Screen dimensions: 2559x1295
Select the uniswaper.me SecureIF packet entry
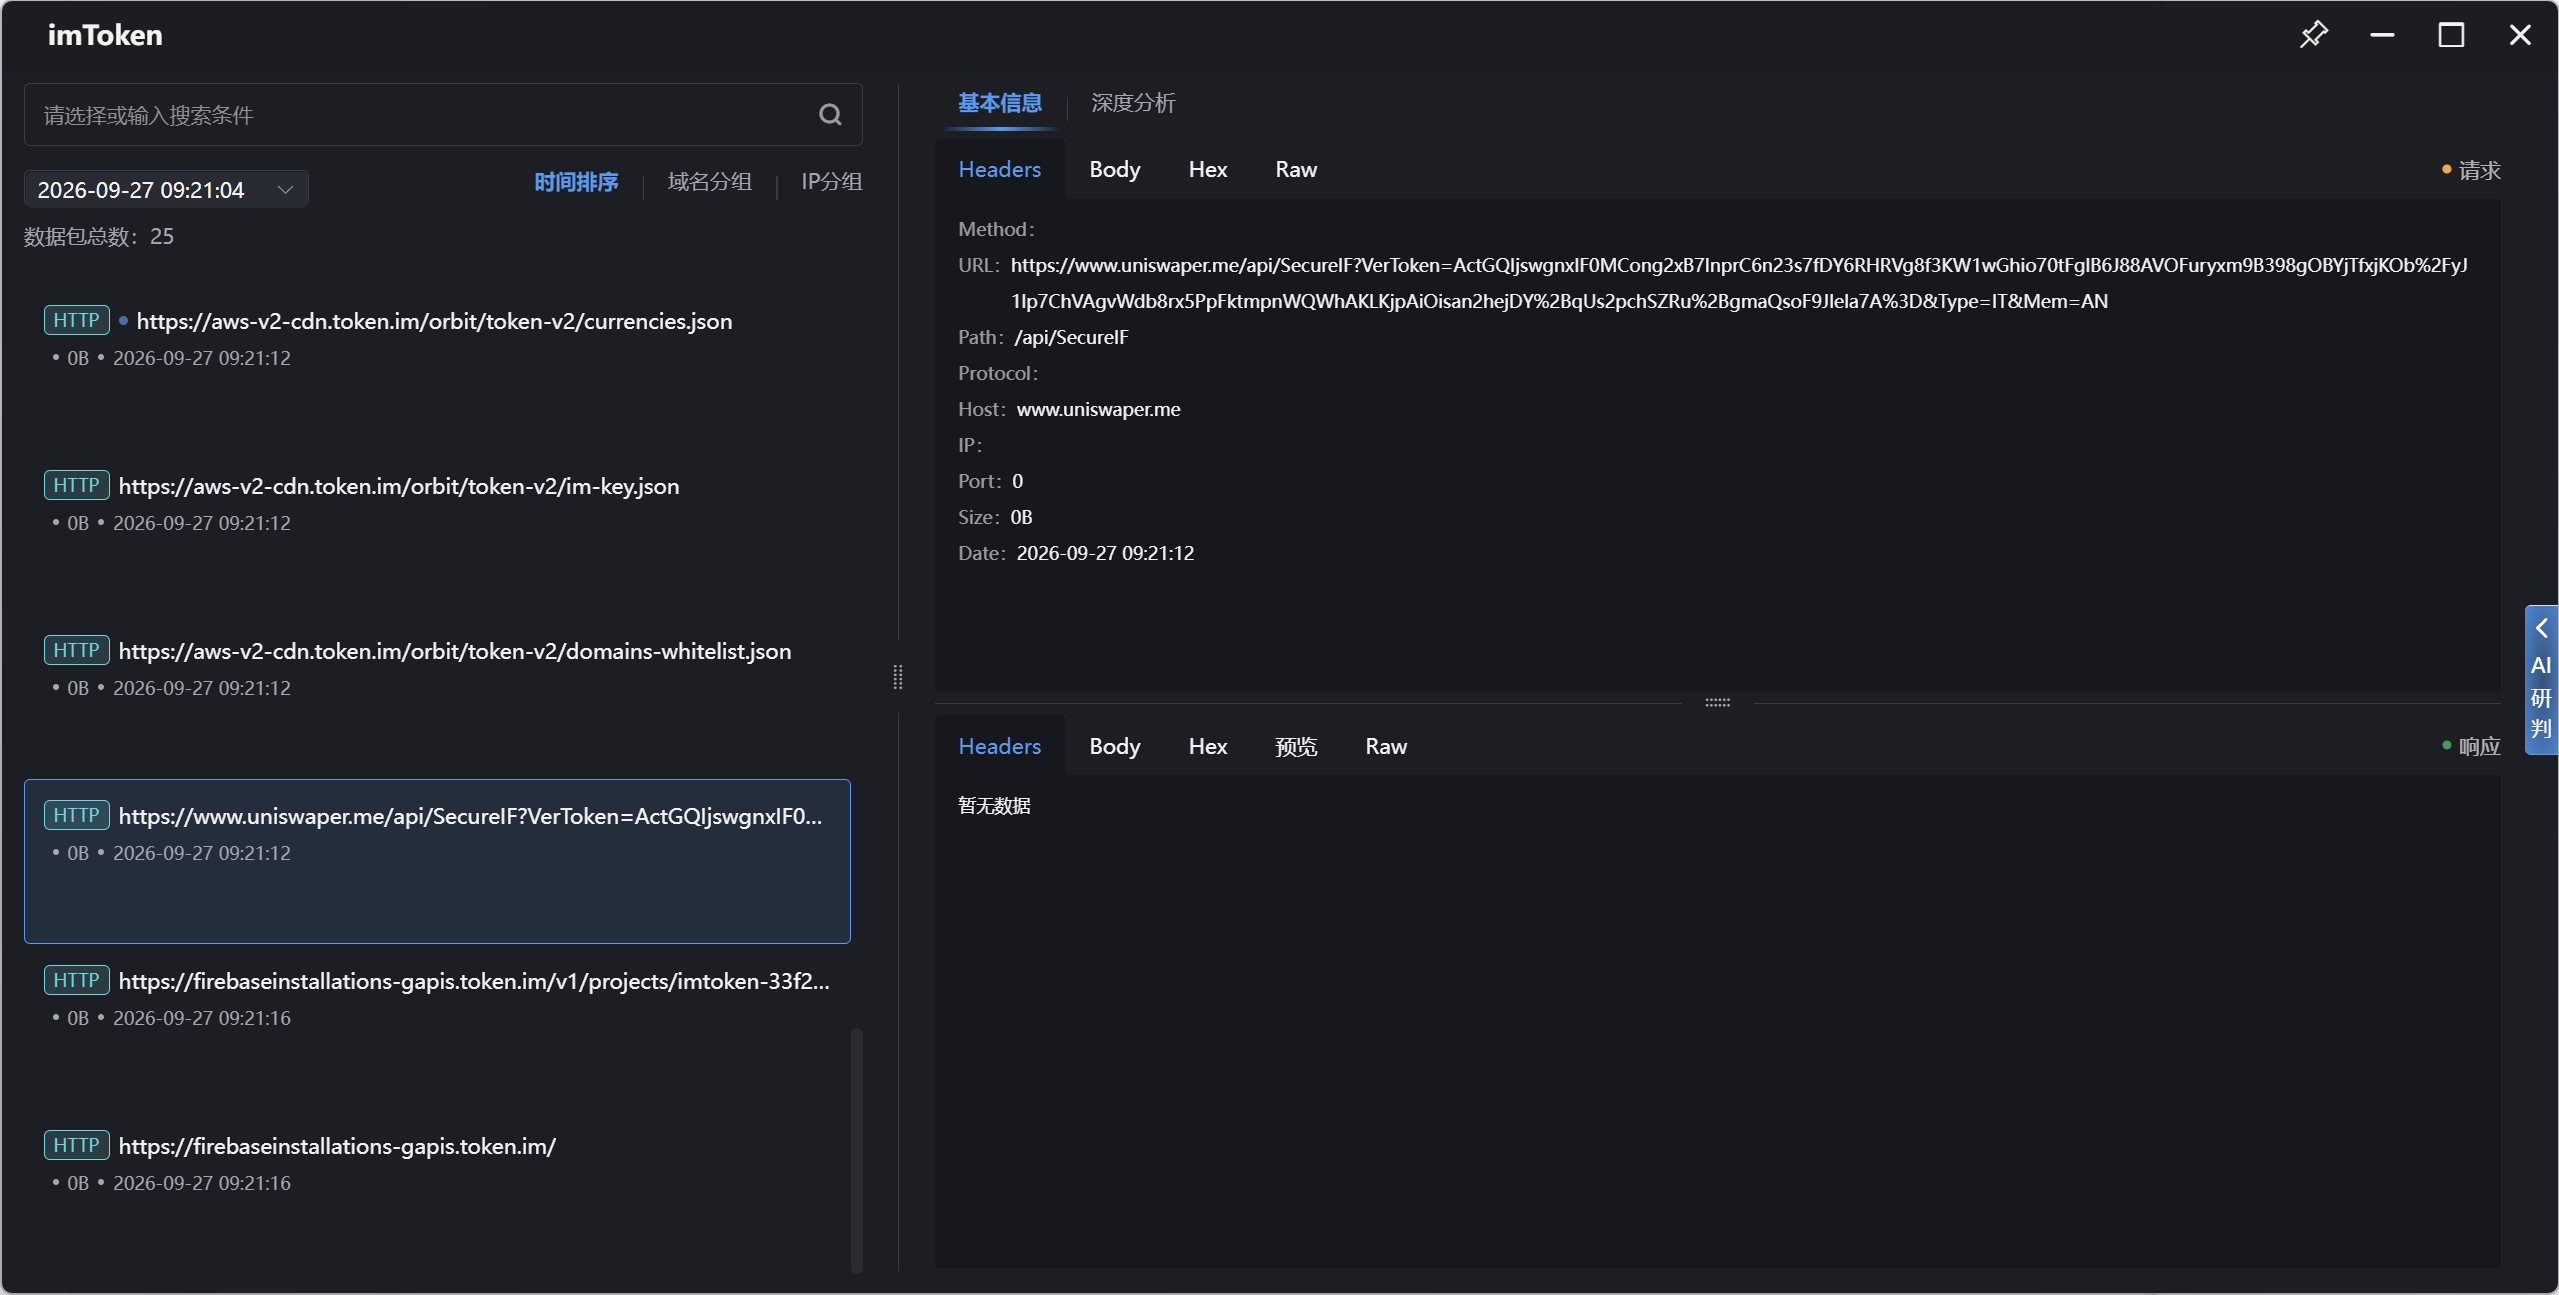tap(437, 861)
